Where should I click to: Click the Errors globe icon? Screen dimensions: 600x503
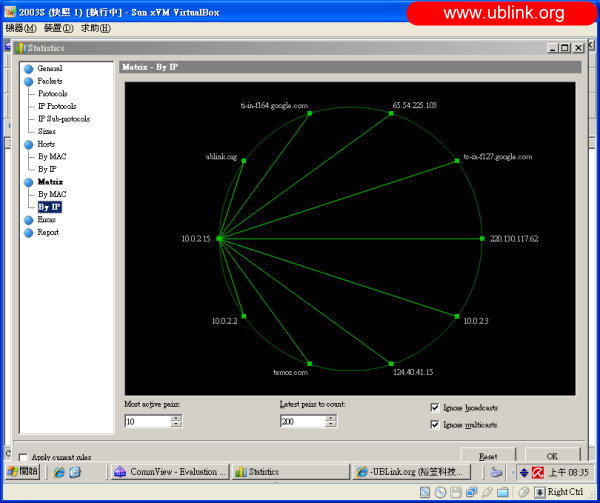pos(29,220)
